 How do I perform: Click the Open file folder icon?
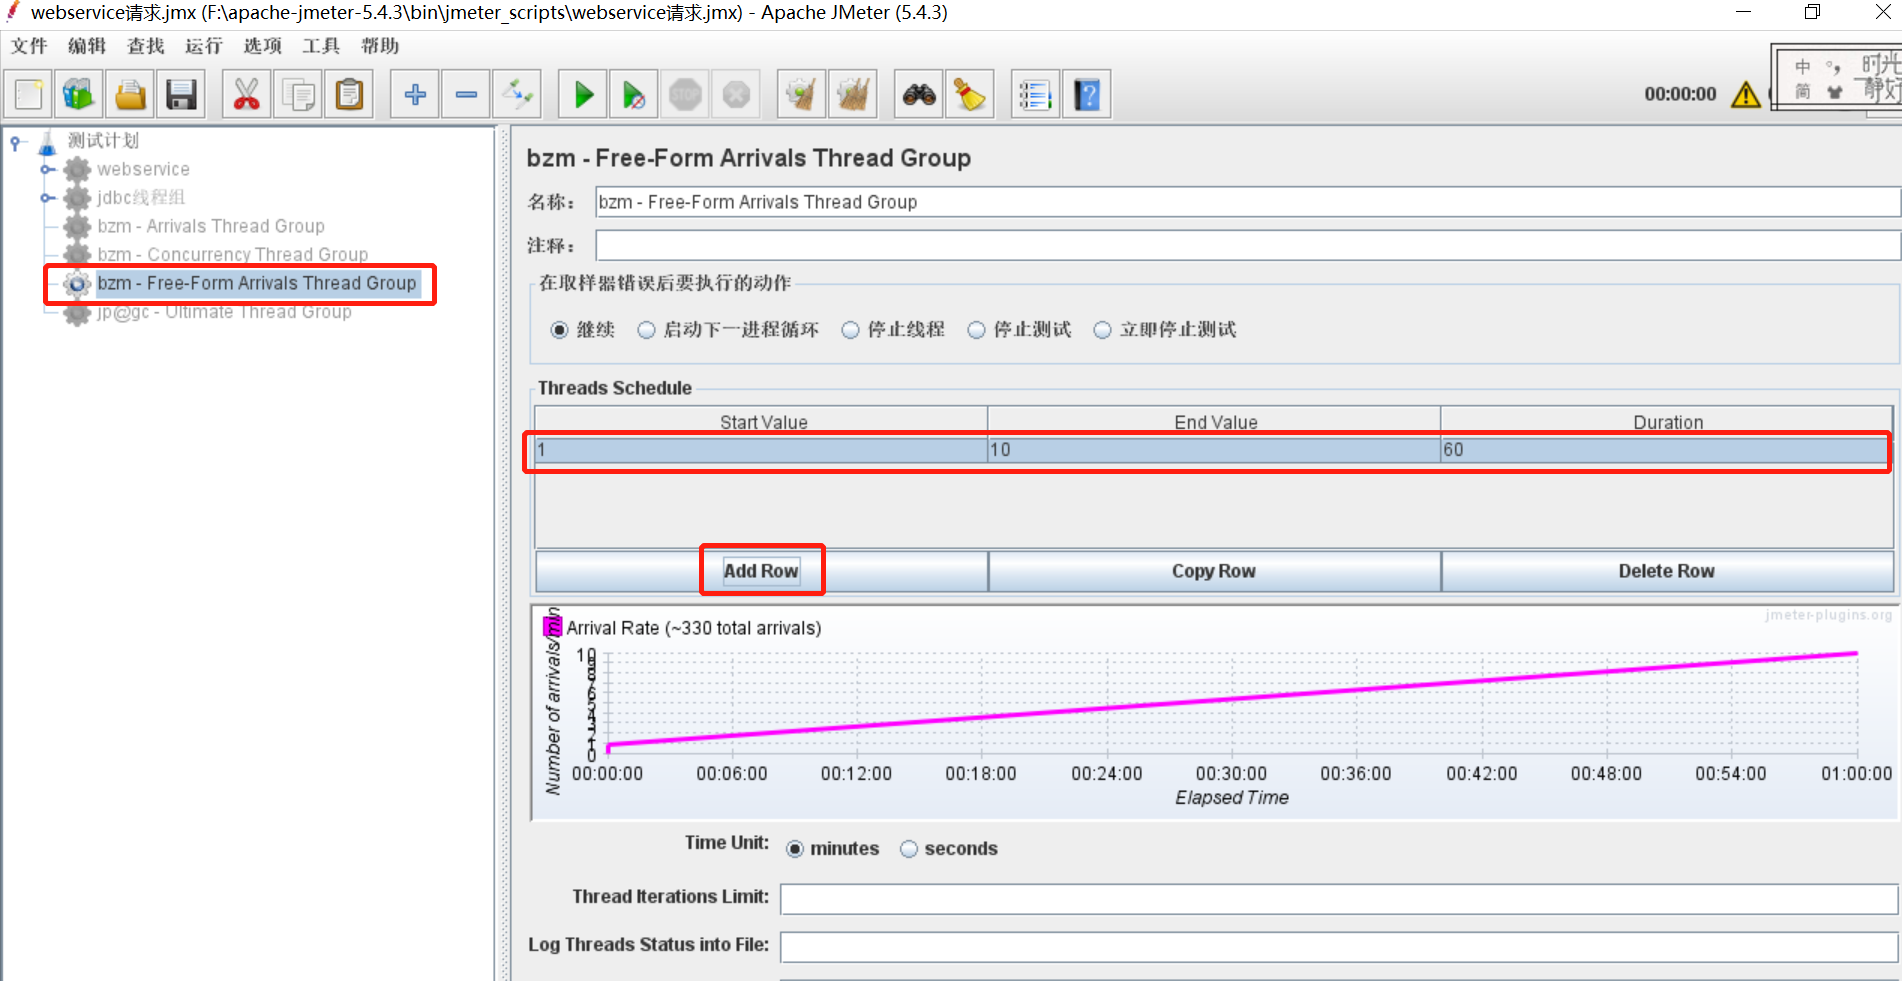tap(130, 95)
